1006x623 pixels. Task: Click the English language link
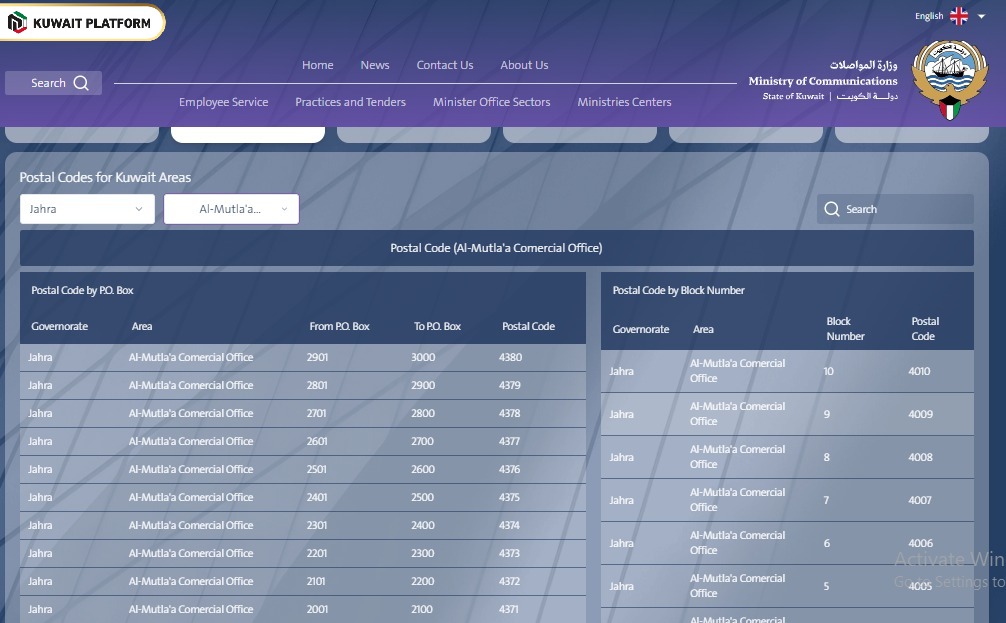(x=930, y=15)
